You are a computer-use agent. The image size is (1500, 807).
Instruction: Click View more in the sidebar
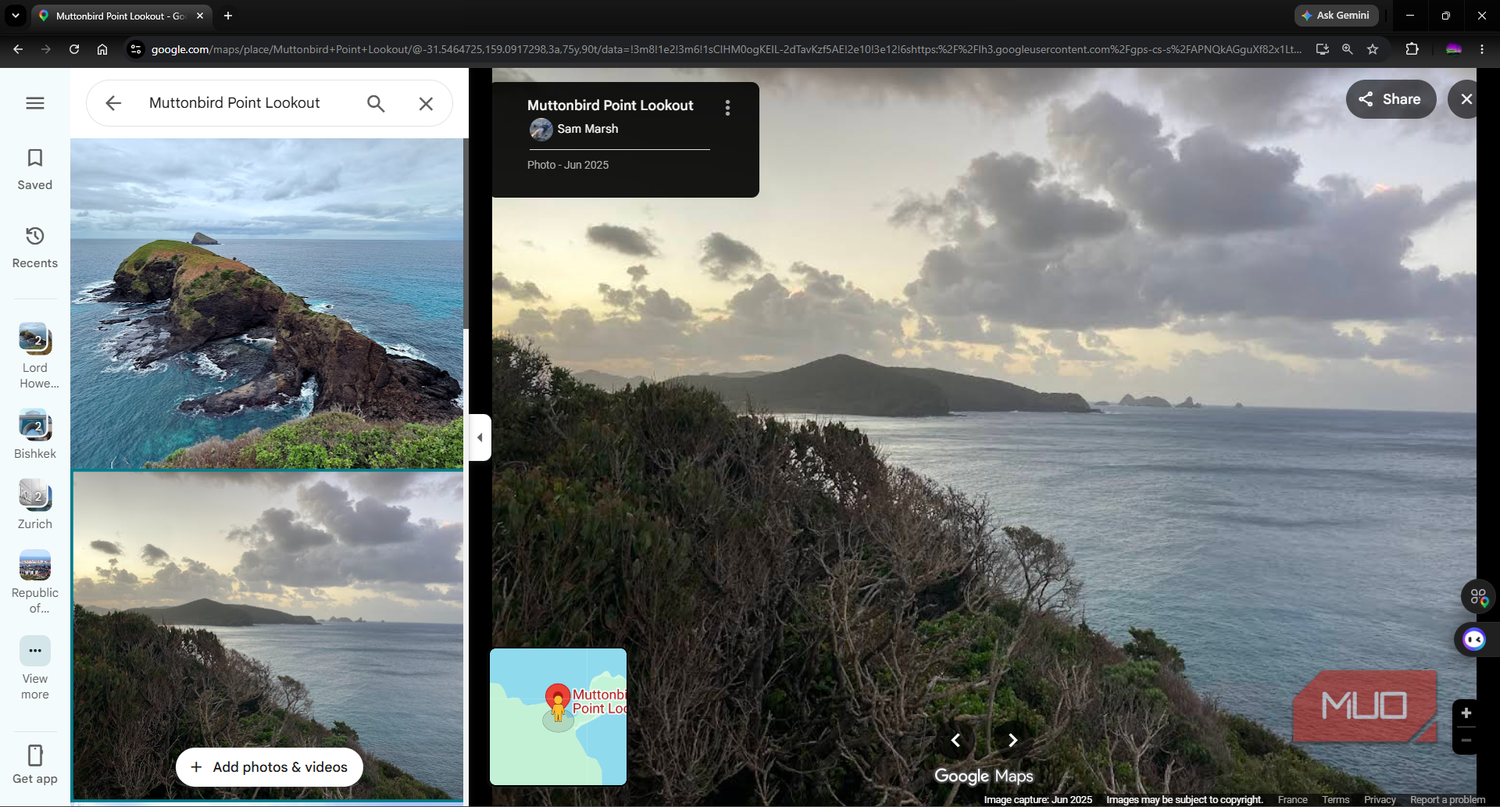click(35, 668)
